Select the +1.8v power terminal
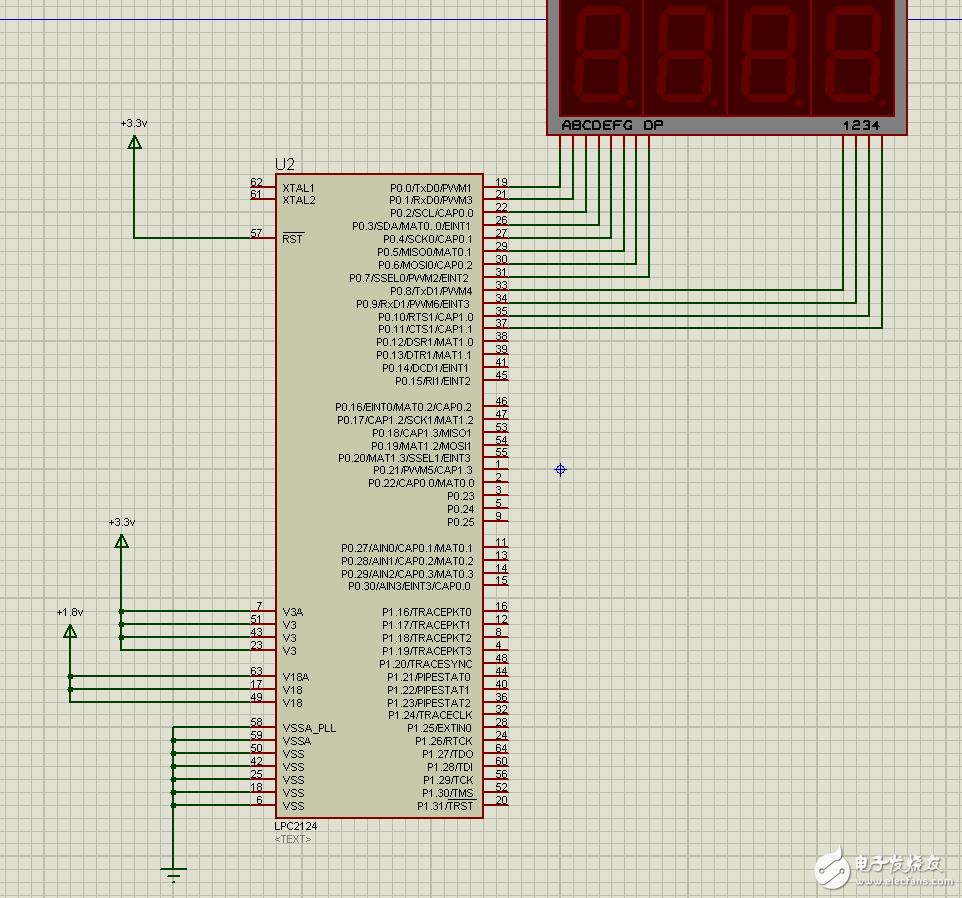 (70, 631)
